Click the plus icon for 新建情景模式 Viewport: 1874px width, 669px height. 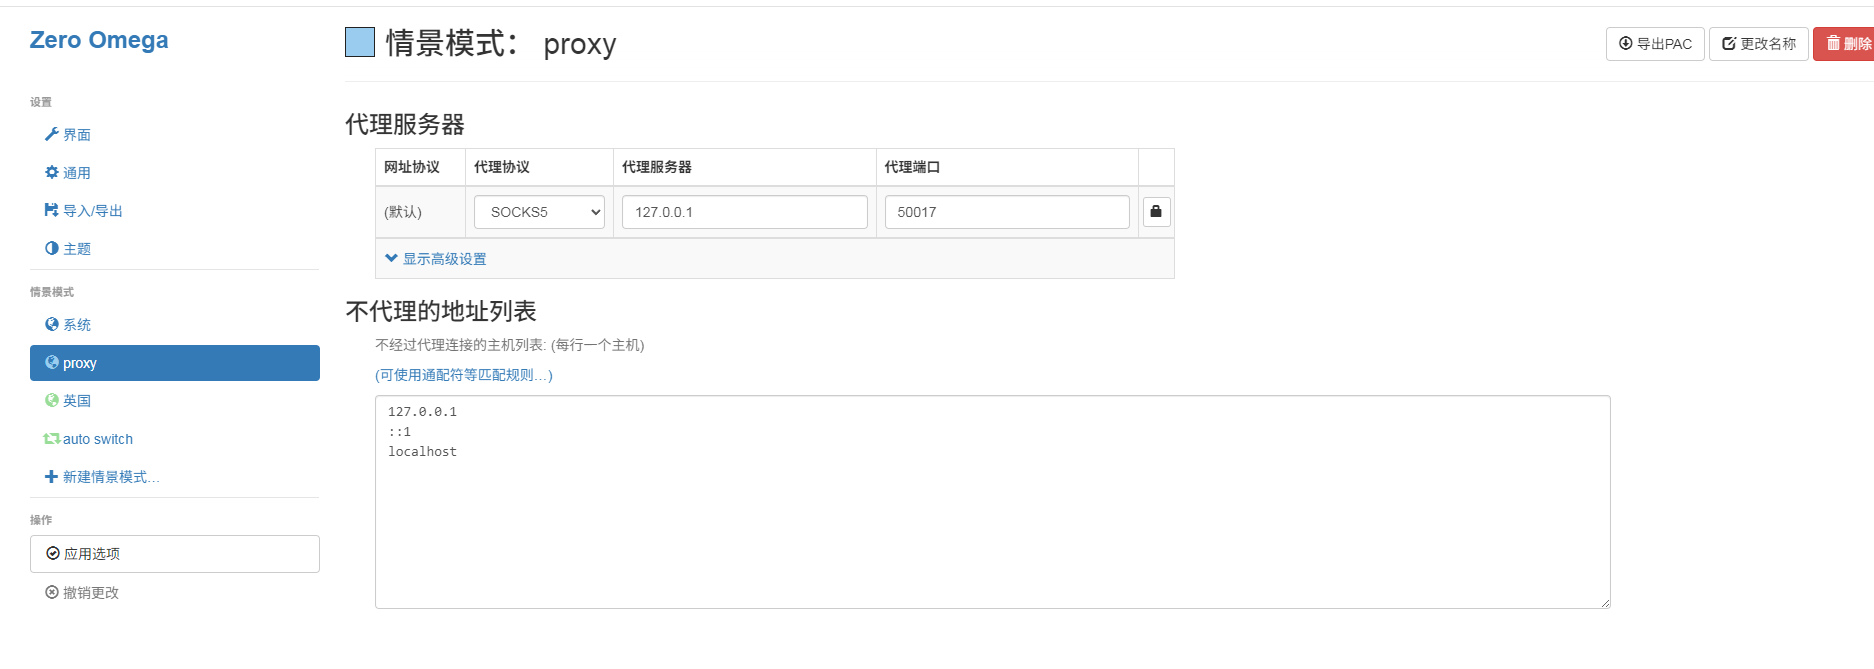(x=51, y=477)
